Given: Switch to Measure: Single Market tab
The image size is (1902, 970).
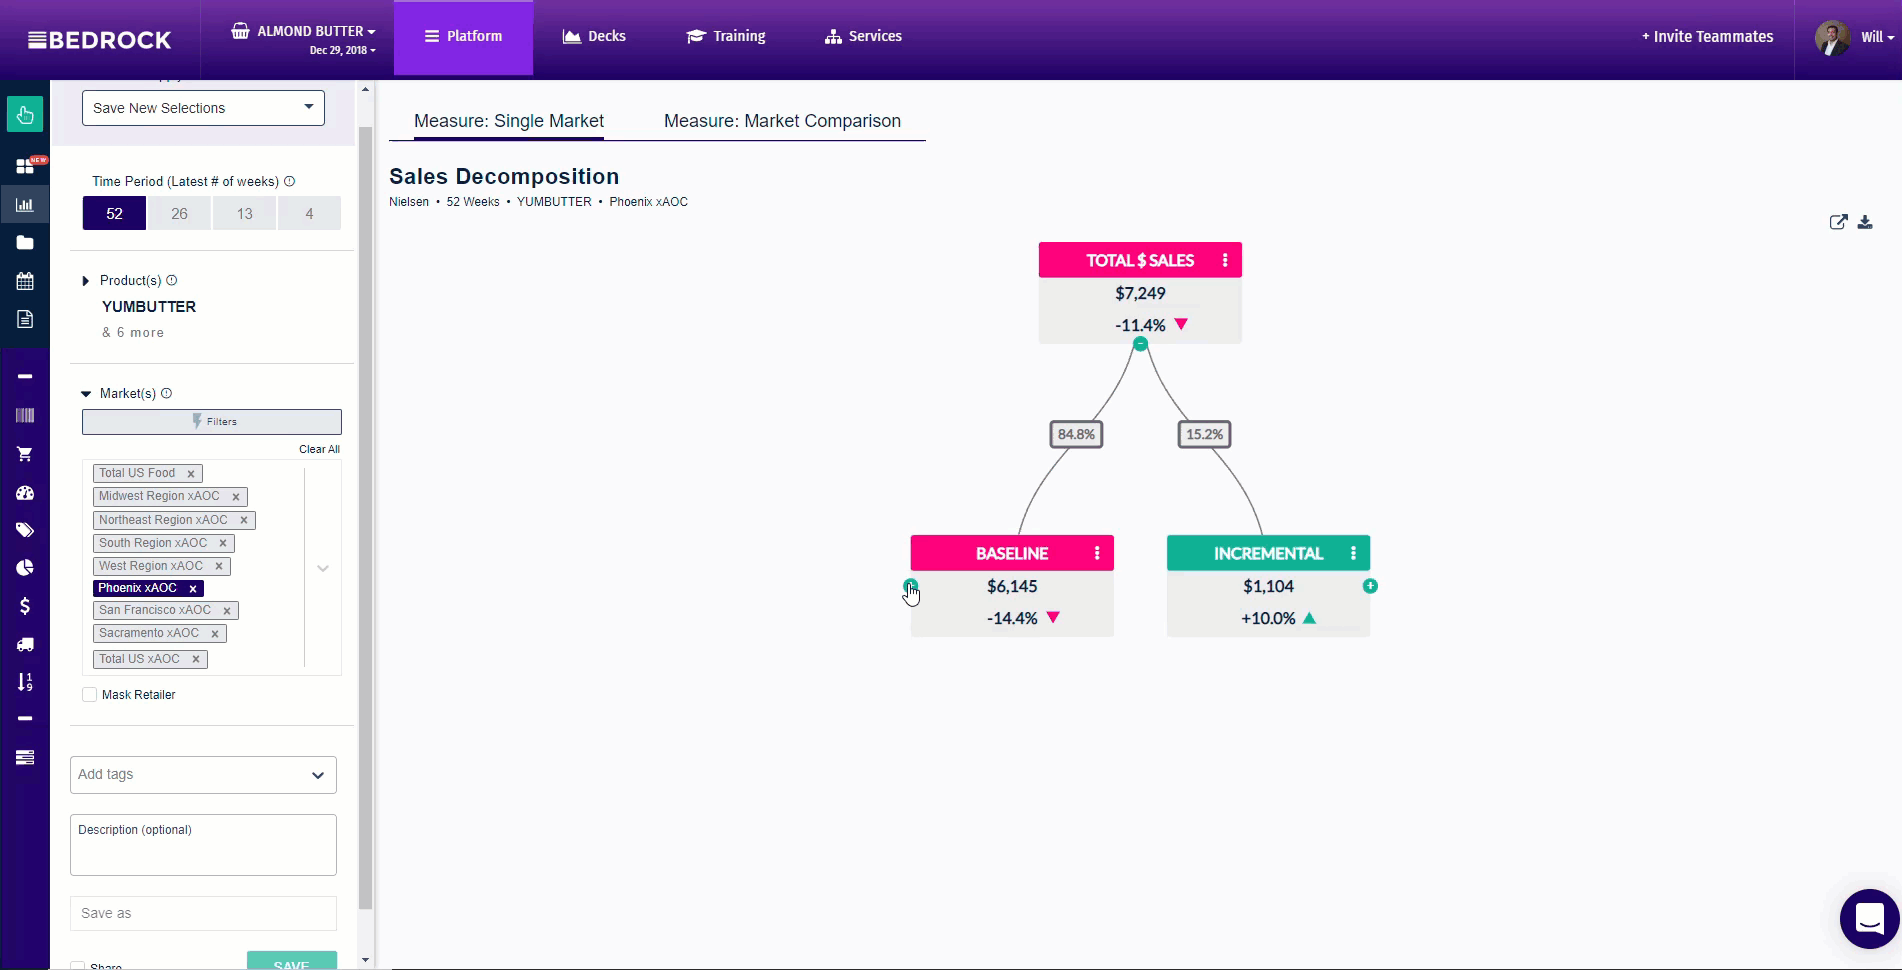Looking at the screenshot, I should click(x=509, y=121).
